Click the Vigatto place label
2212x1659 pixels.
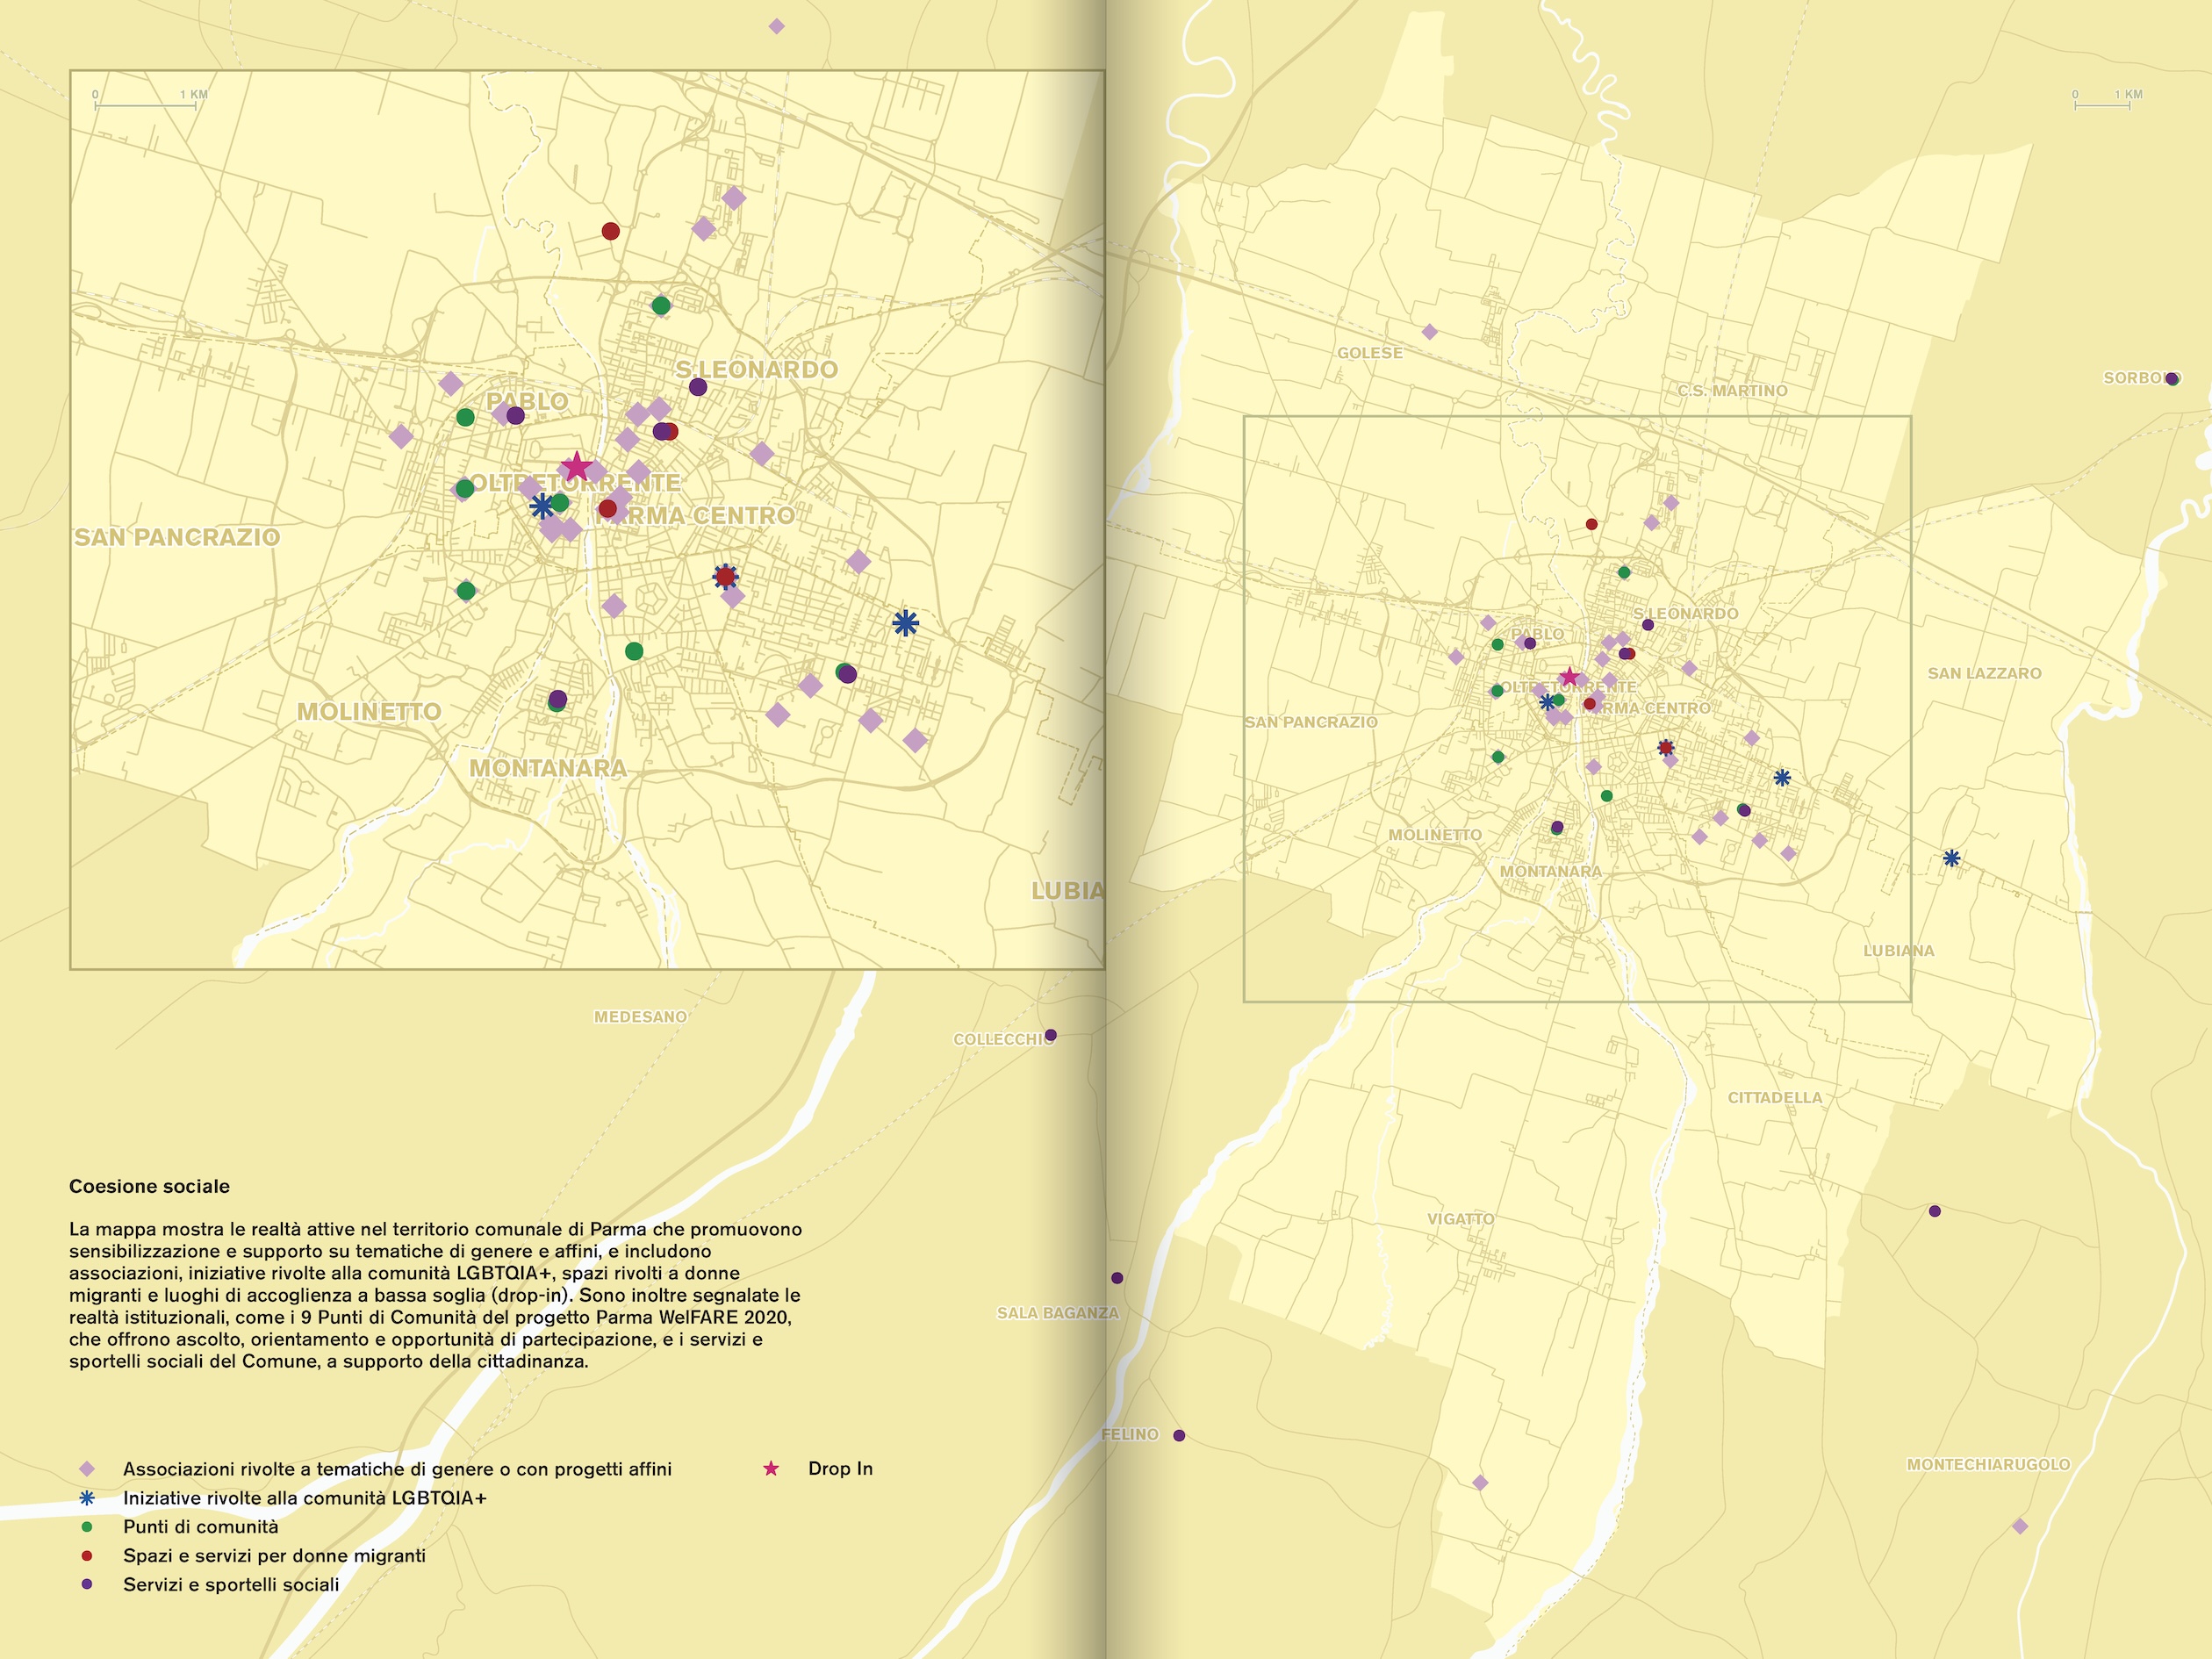tap(1460, 1219)
